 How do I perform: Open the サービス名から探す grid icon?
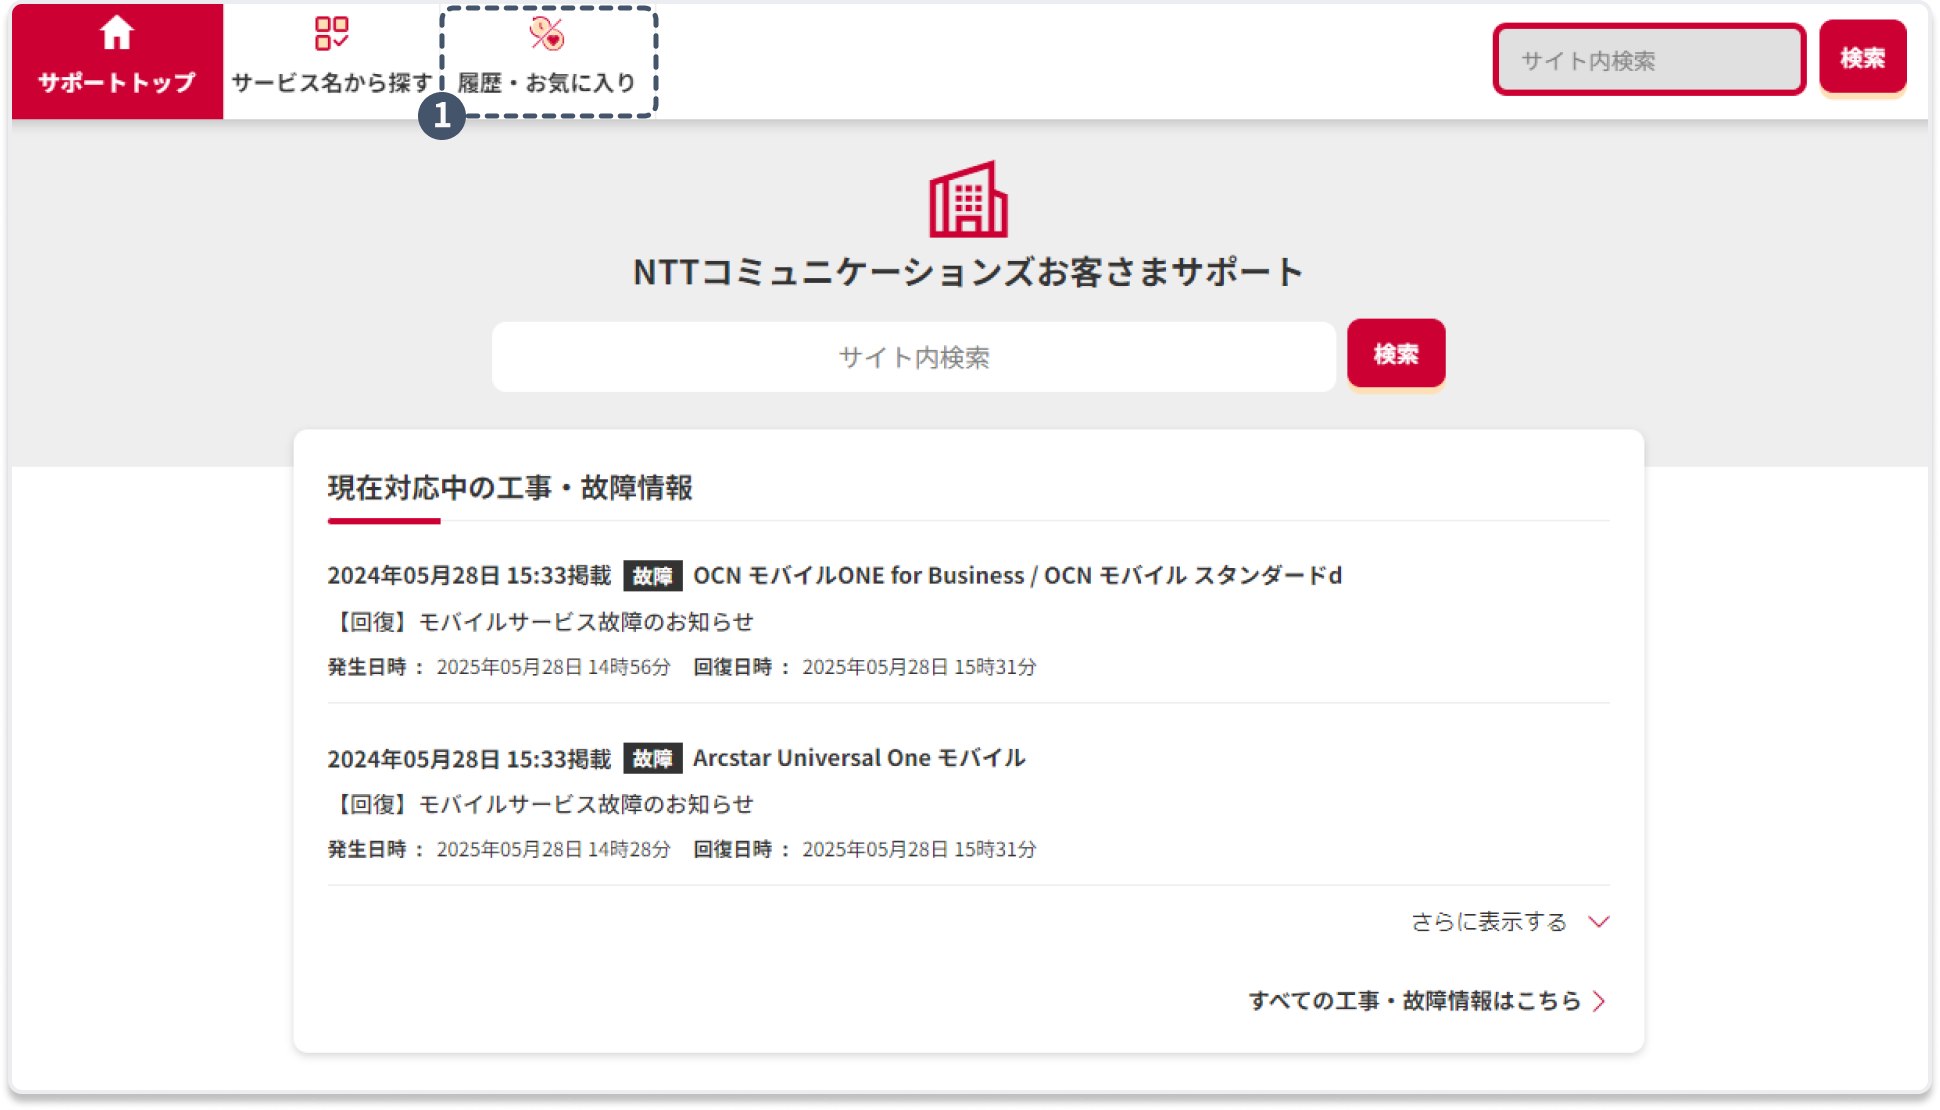coord(331,33)
